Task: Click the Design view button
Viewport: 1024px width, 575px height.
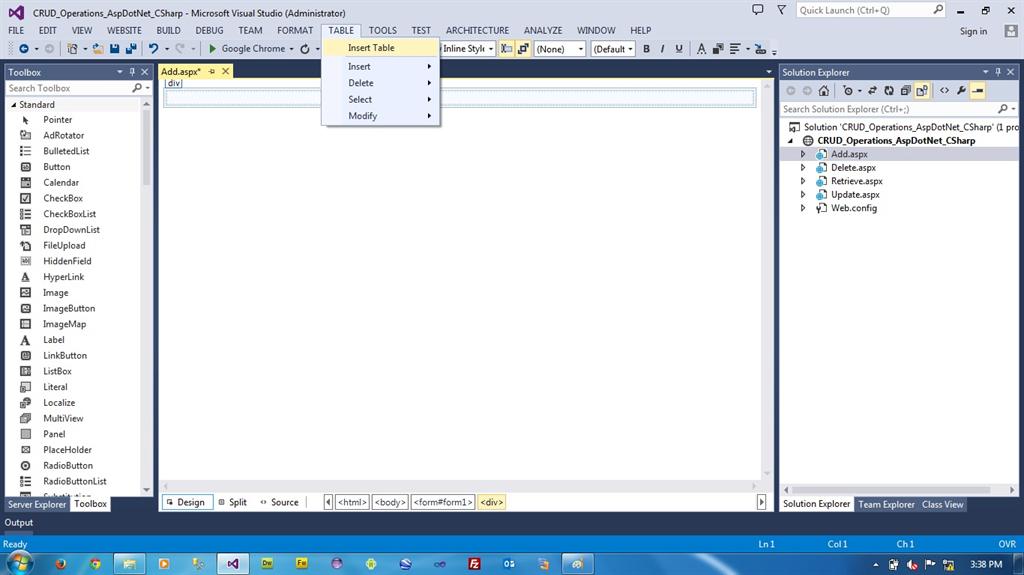Action: (186, 502)
